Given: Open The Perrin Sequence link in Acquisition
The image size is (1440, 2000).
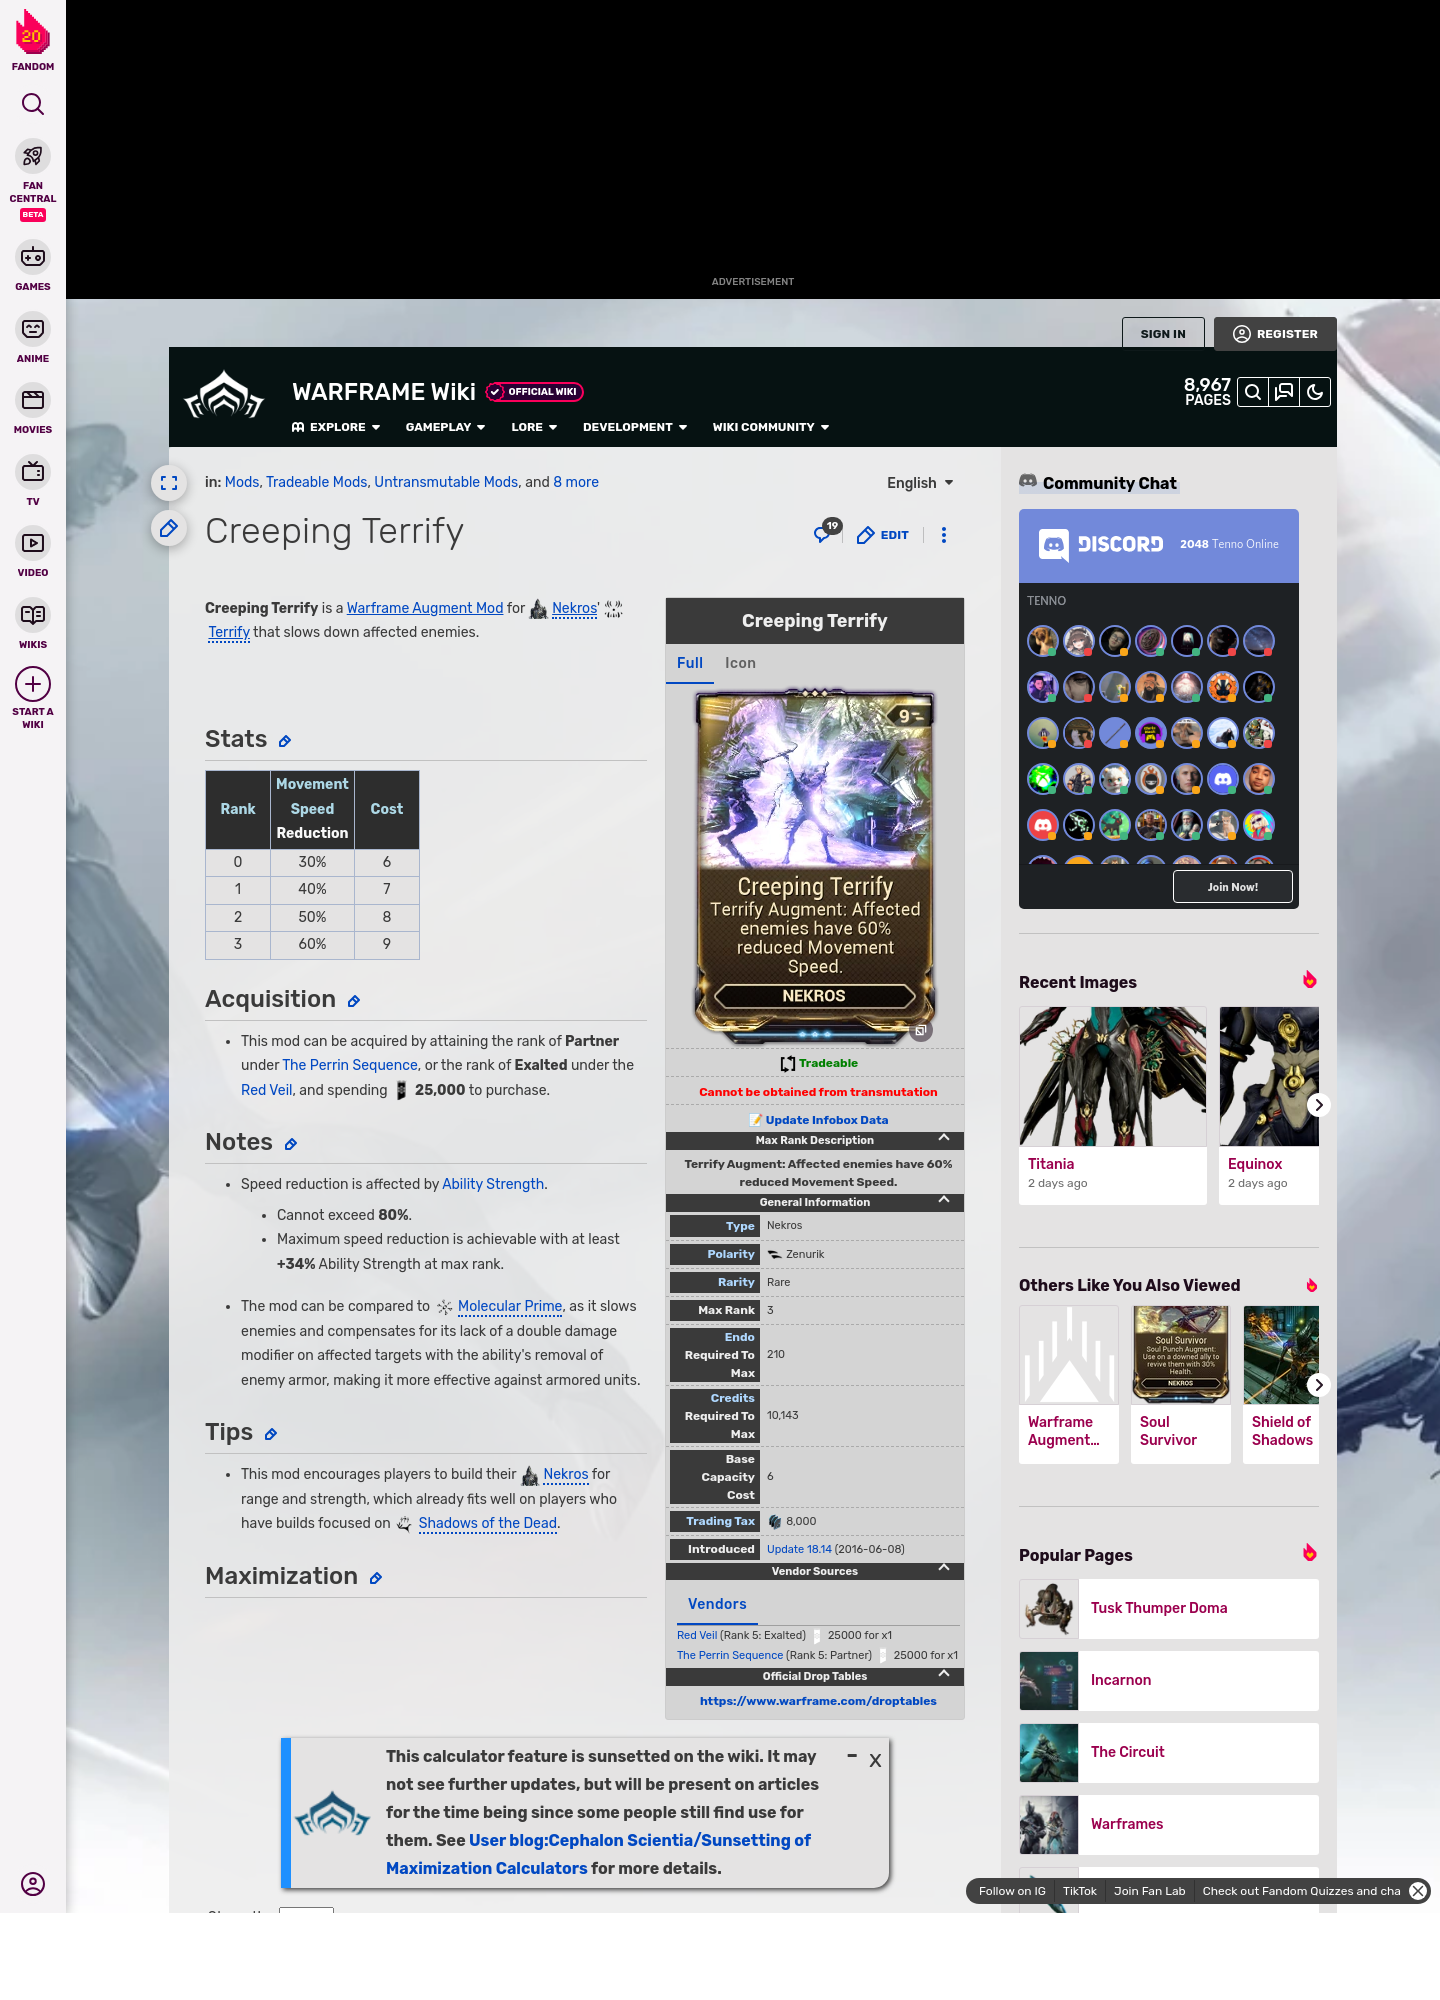Looking at the screenshot, I should [x=350, y=1065].
